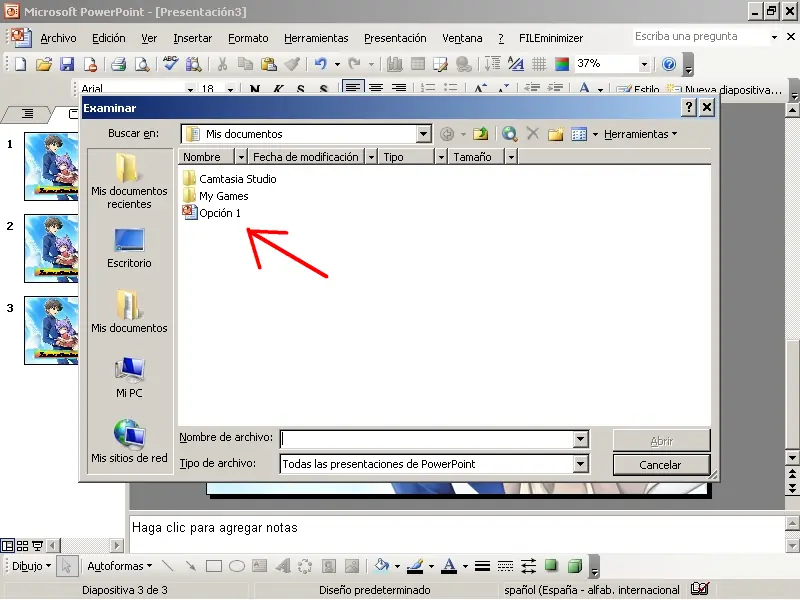The width and height of the screenshot is (800, 600).
Task: Click the Print Preview icon
Action: 142,64
